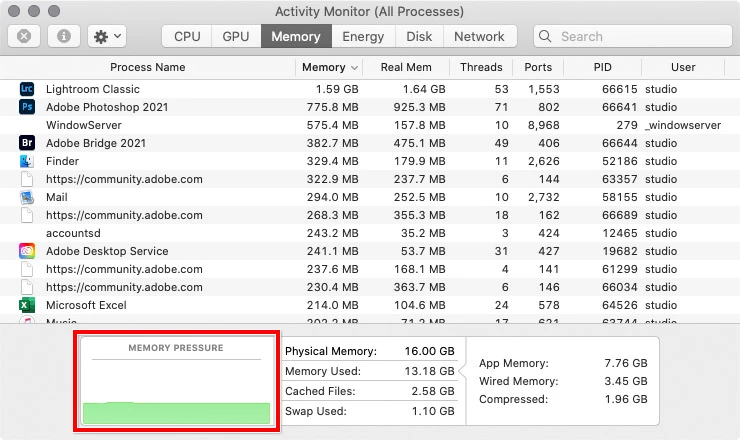
Task: Select the accountsd process row
Action: click(370, 233)
